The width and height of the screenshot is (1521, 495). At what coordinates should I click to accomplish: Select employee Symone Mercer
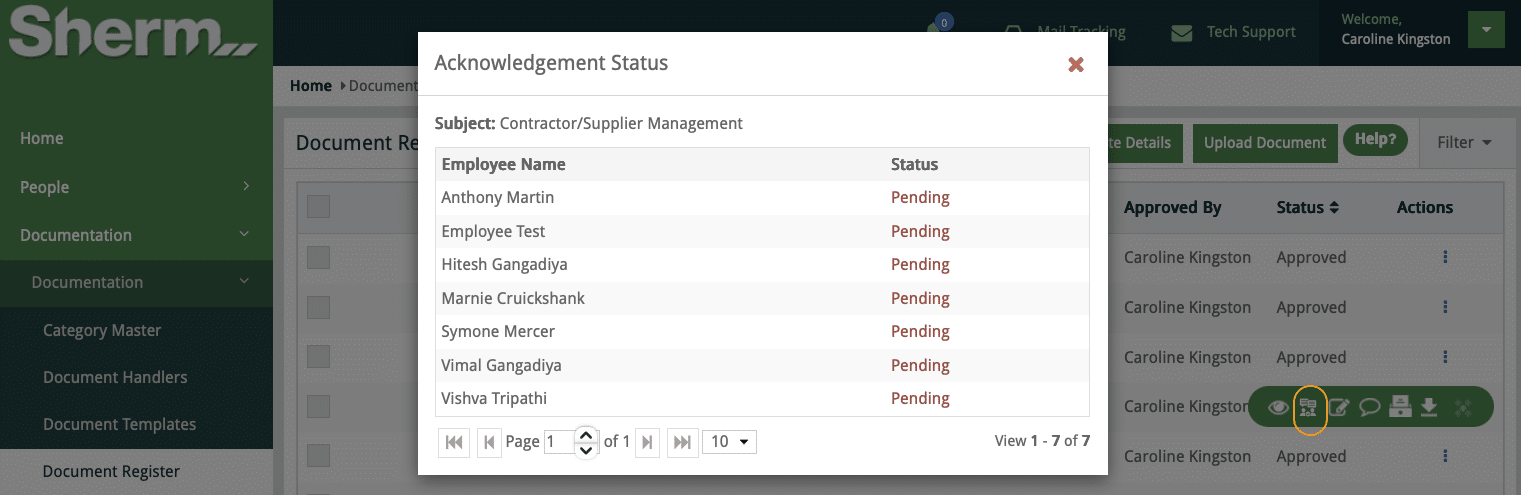coord(498,331)
